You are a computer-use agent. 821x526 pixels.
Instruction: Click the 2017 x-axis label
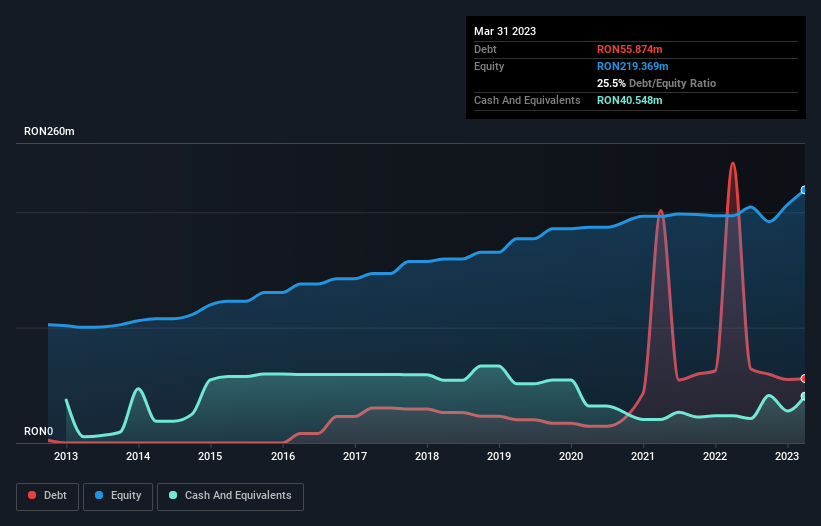click(x=355, y=456)
